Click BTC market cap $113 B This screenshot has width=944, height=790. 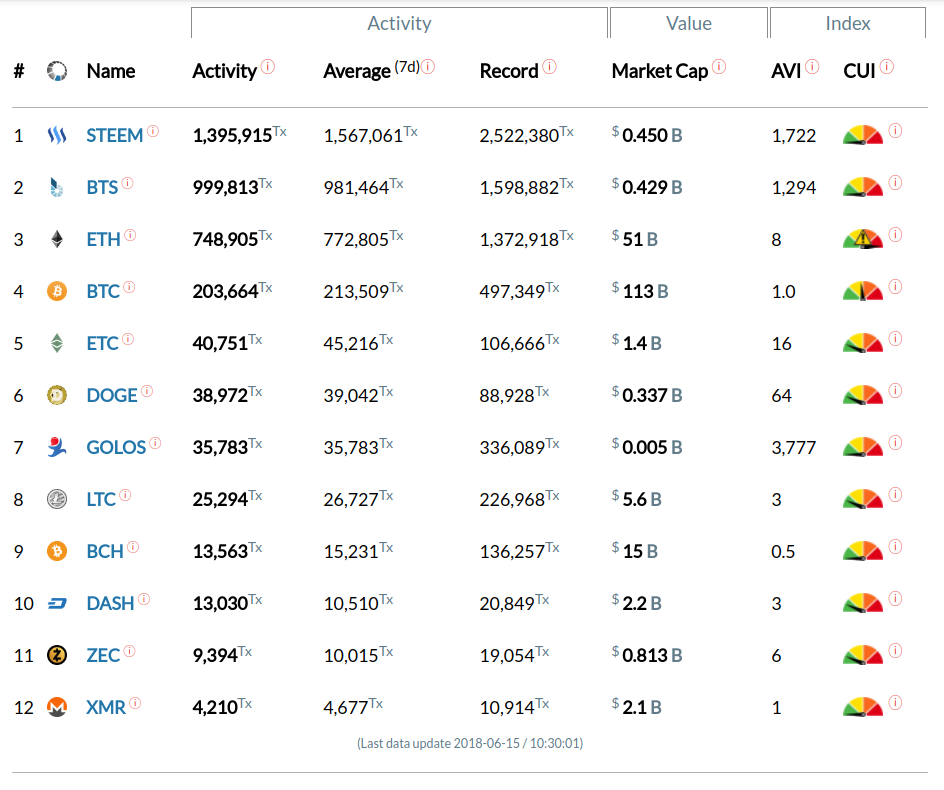point(640,291)
